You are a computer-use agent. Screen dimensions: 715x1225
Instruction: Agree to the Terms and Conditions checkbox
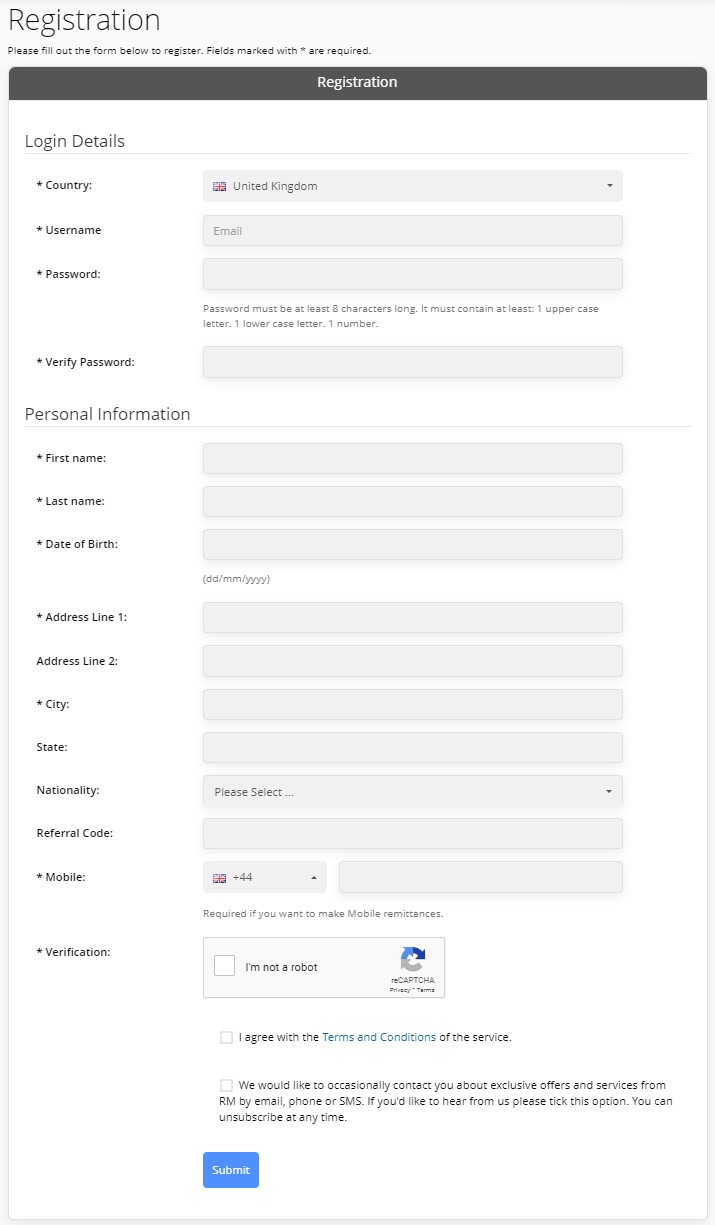click(226, 1037)
